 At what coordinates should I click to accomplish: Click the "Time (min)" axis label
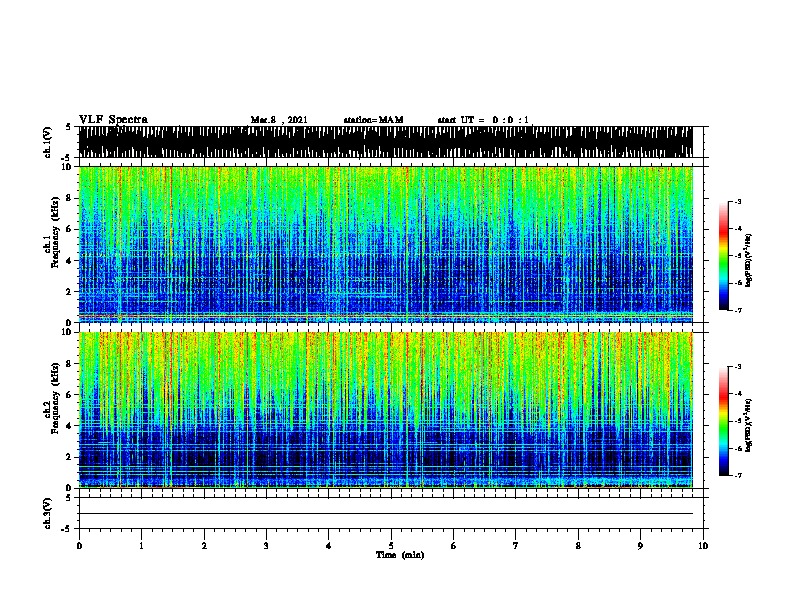(400, 555)
